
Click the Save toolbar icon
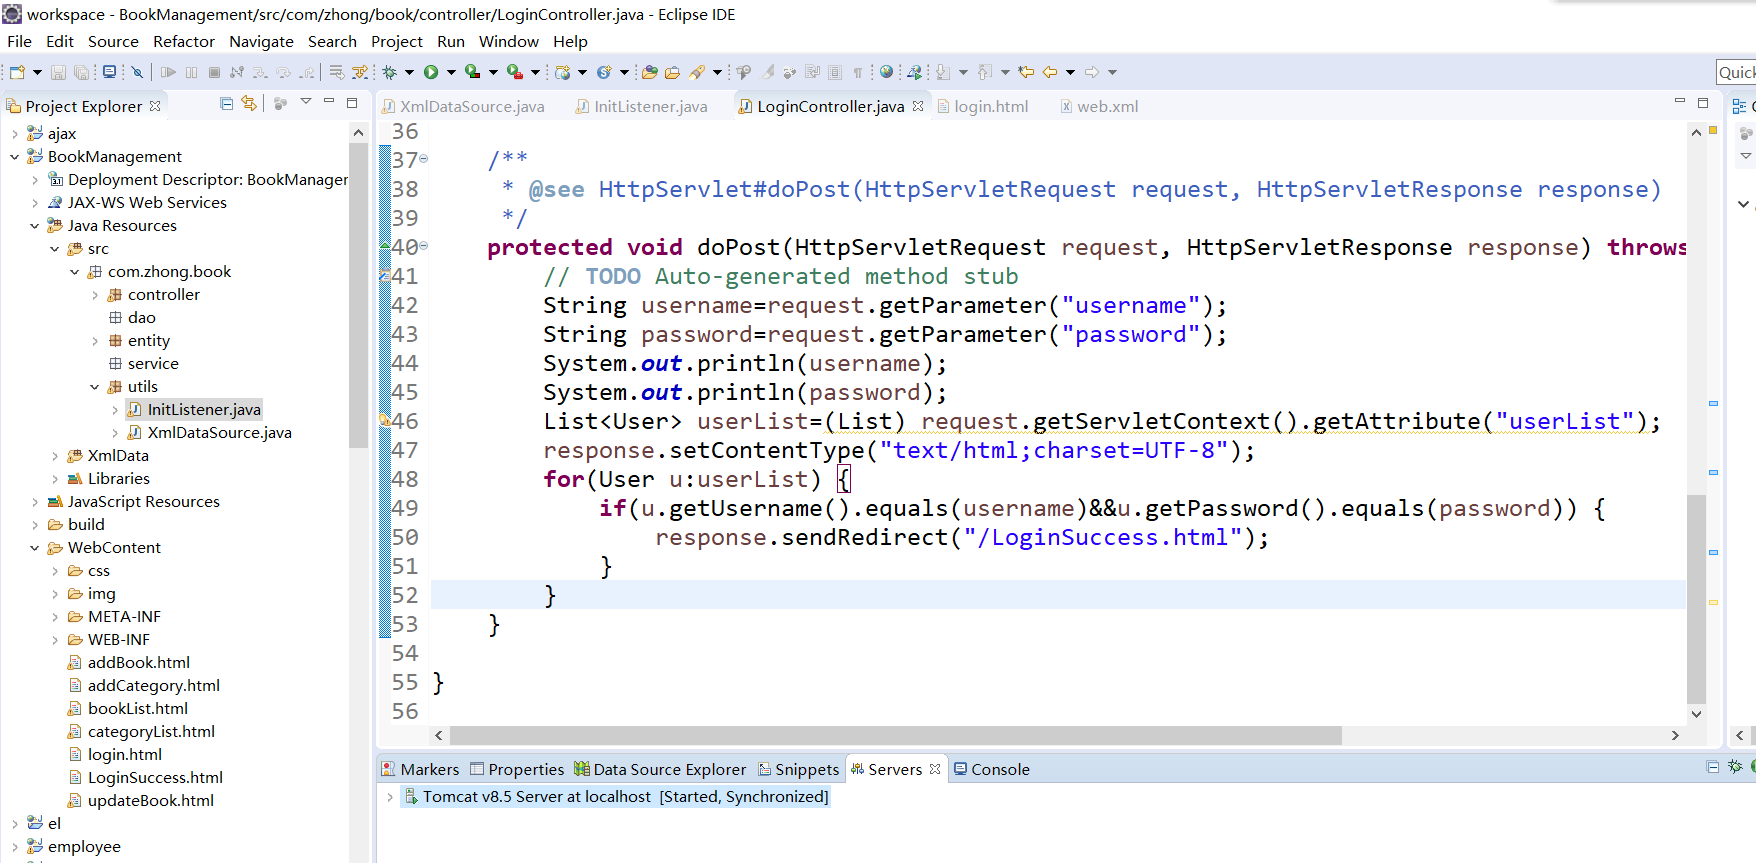[58, 72]
